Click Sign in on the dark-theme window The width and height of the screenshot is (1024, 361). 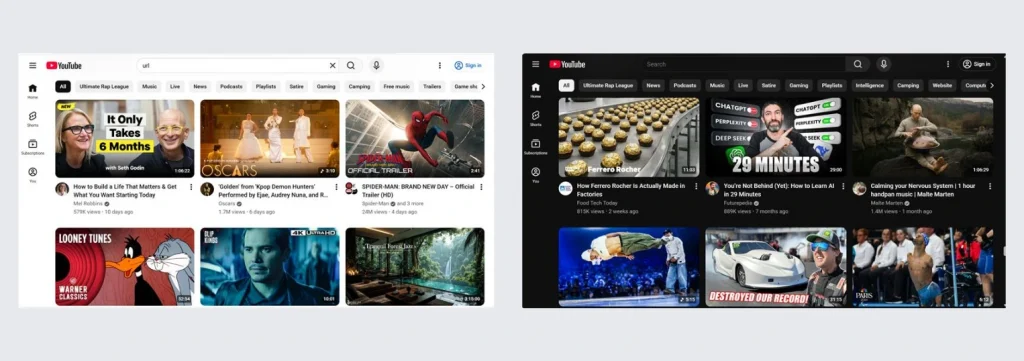977,64
